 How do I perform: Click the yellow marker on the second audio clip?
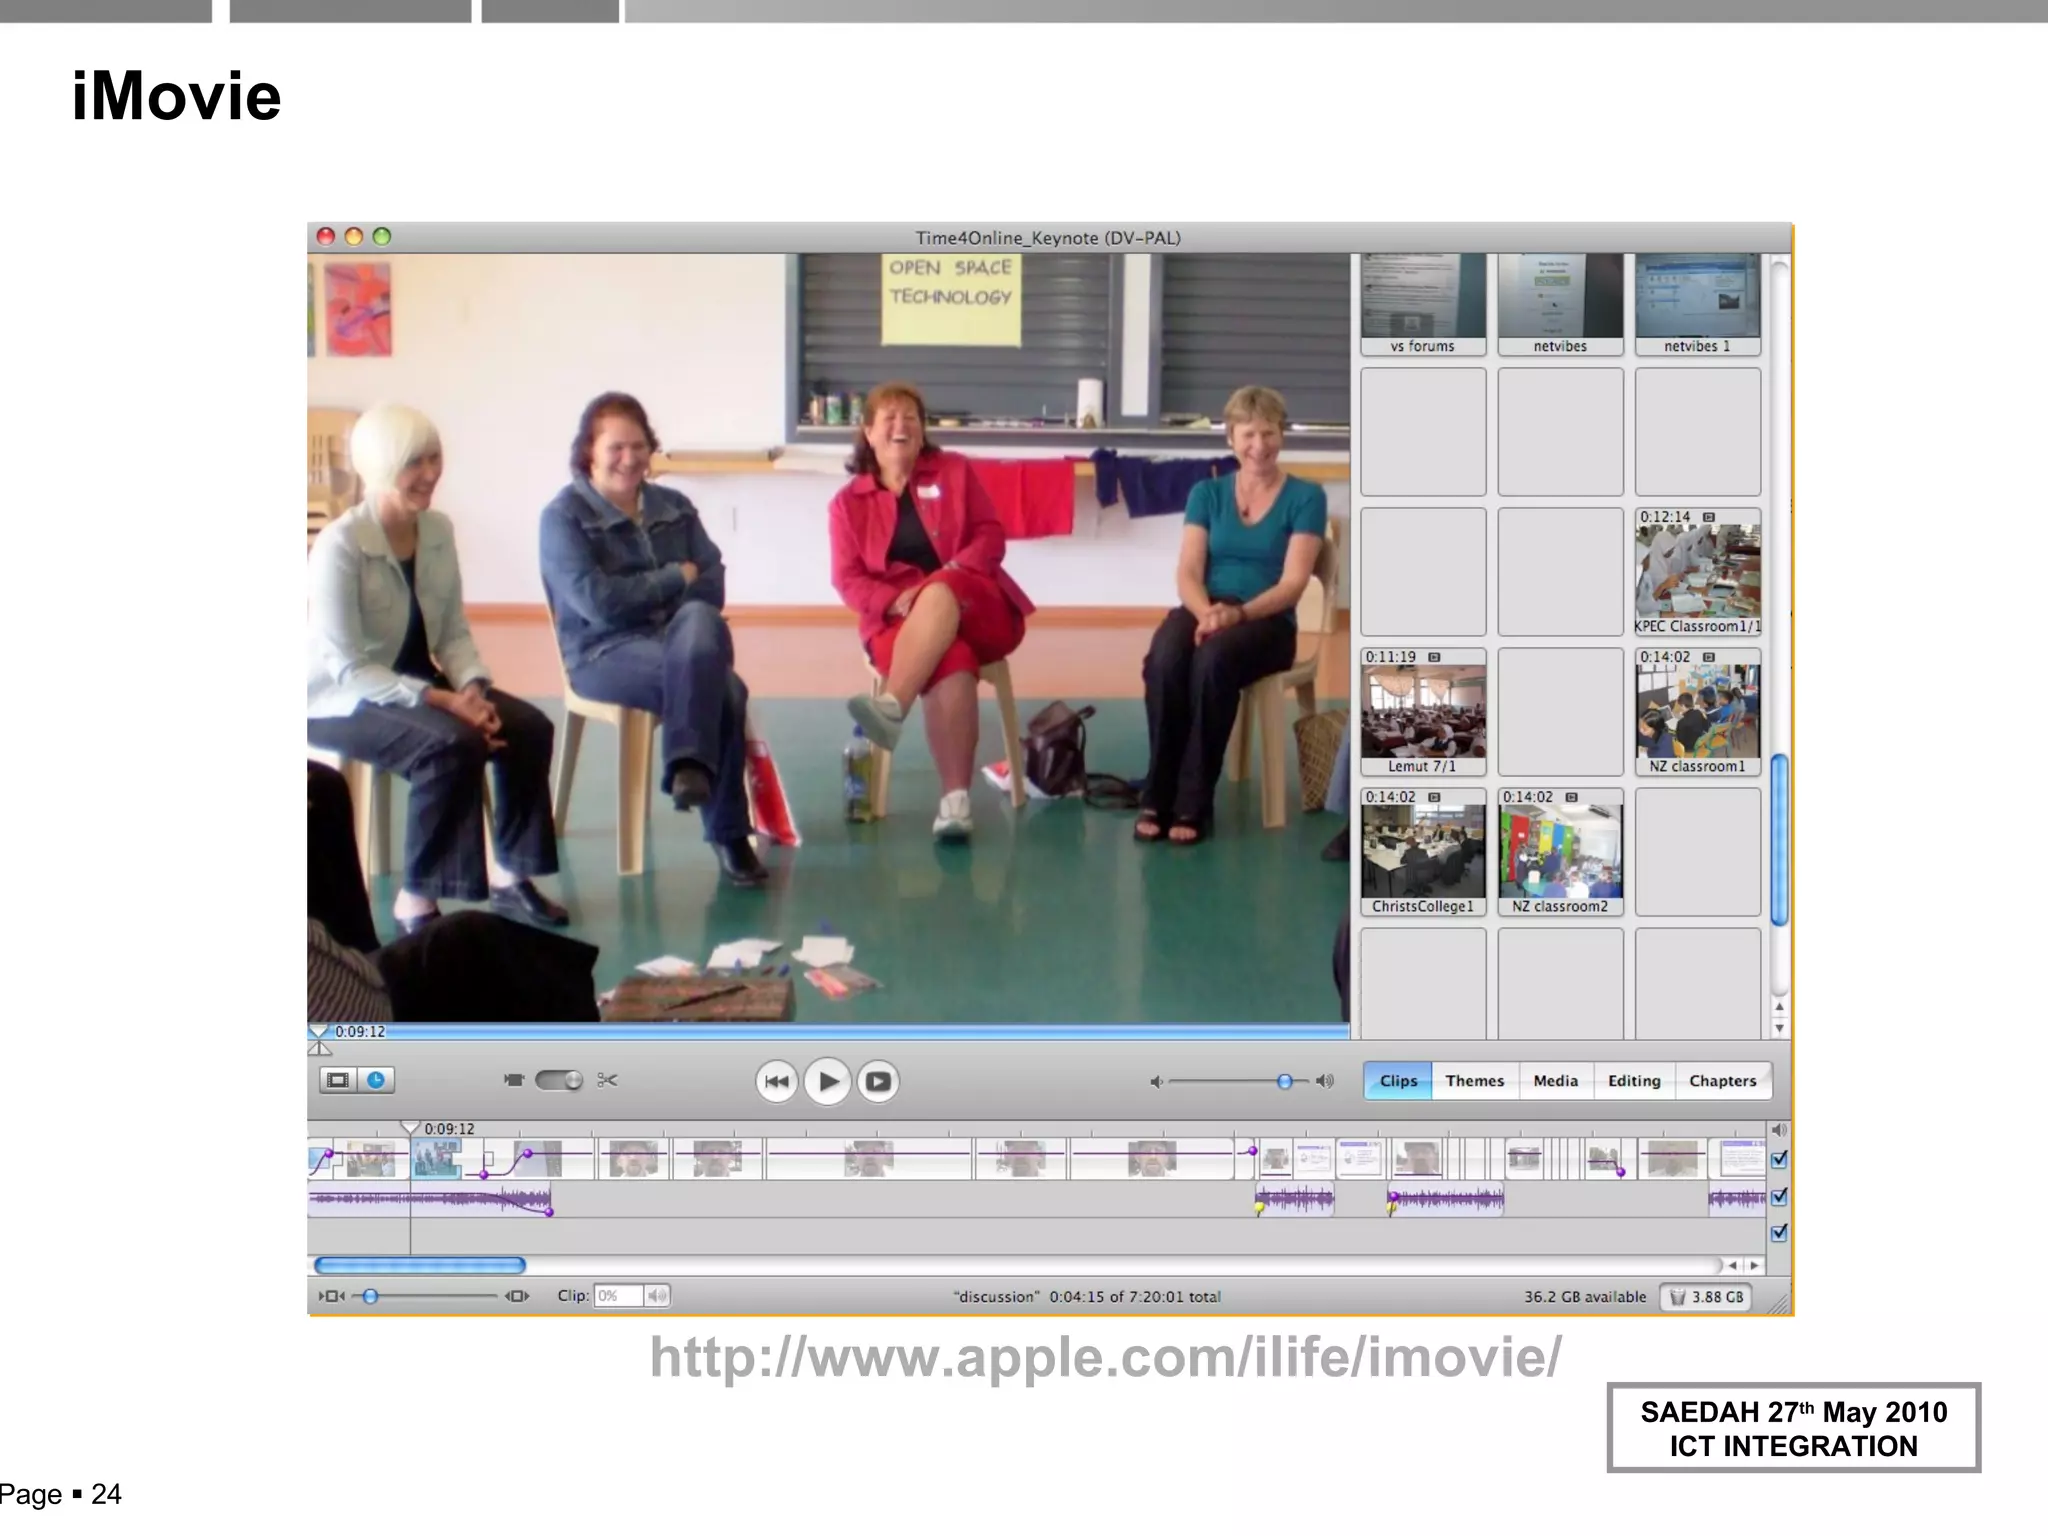coord(1259,1209)
